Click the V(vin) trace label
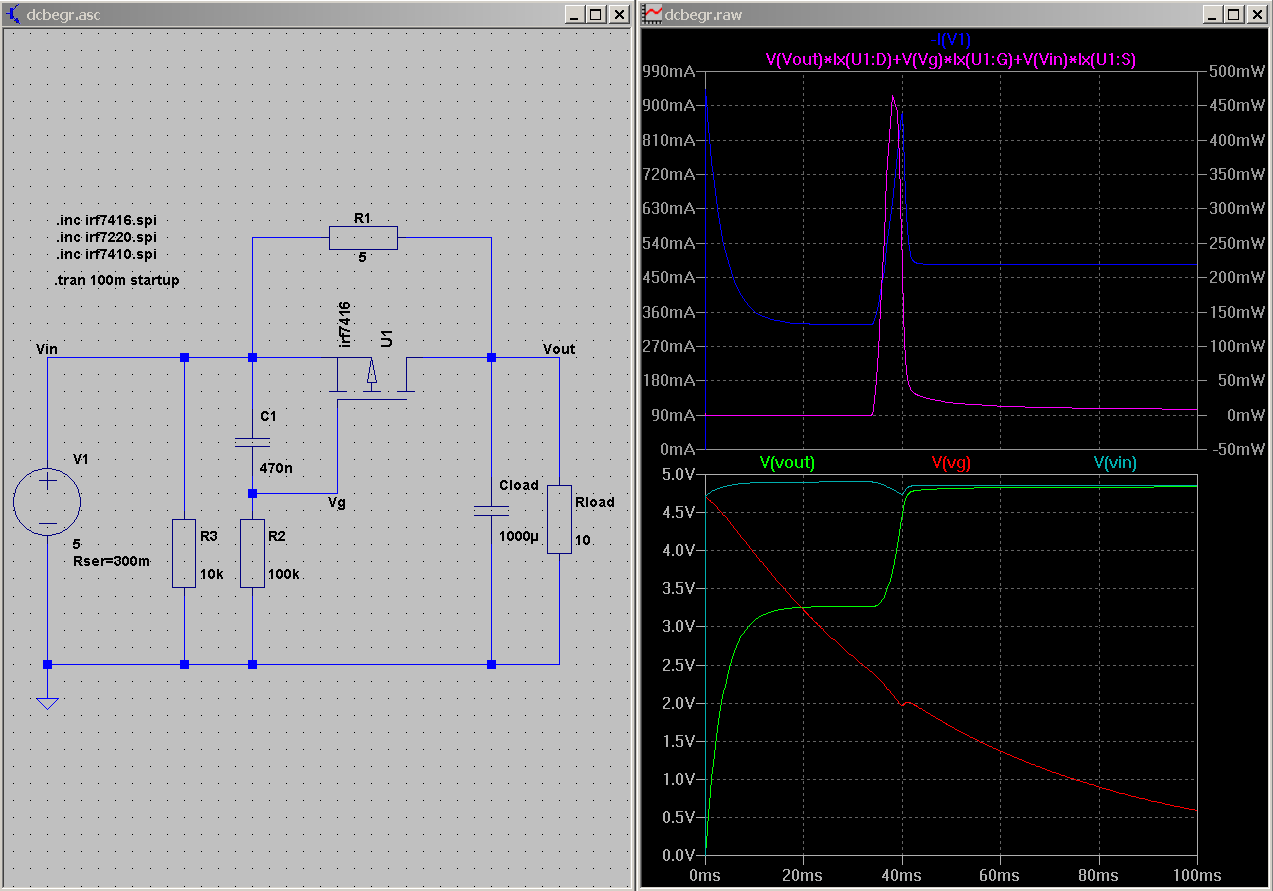 tap(1115, 463)
